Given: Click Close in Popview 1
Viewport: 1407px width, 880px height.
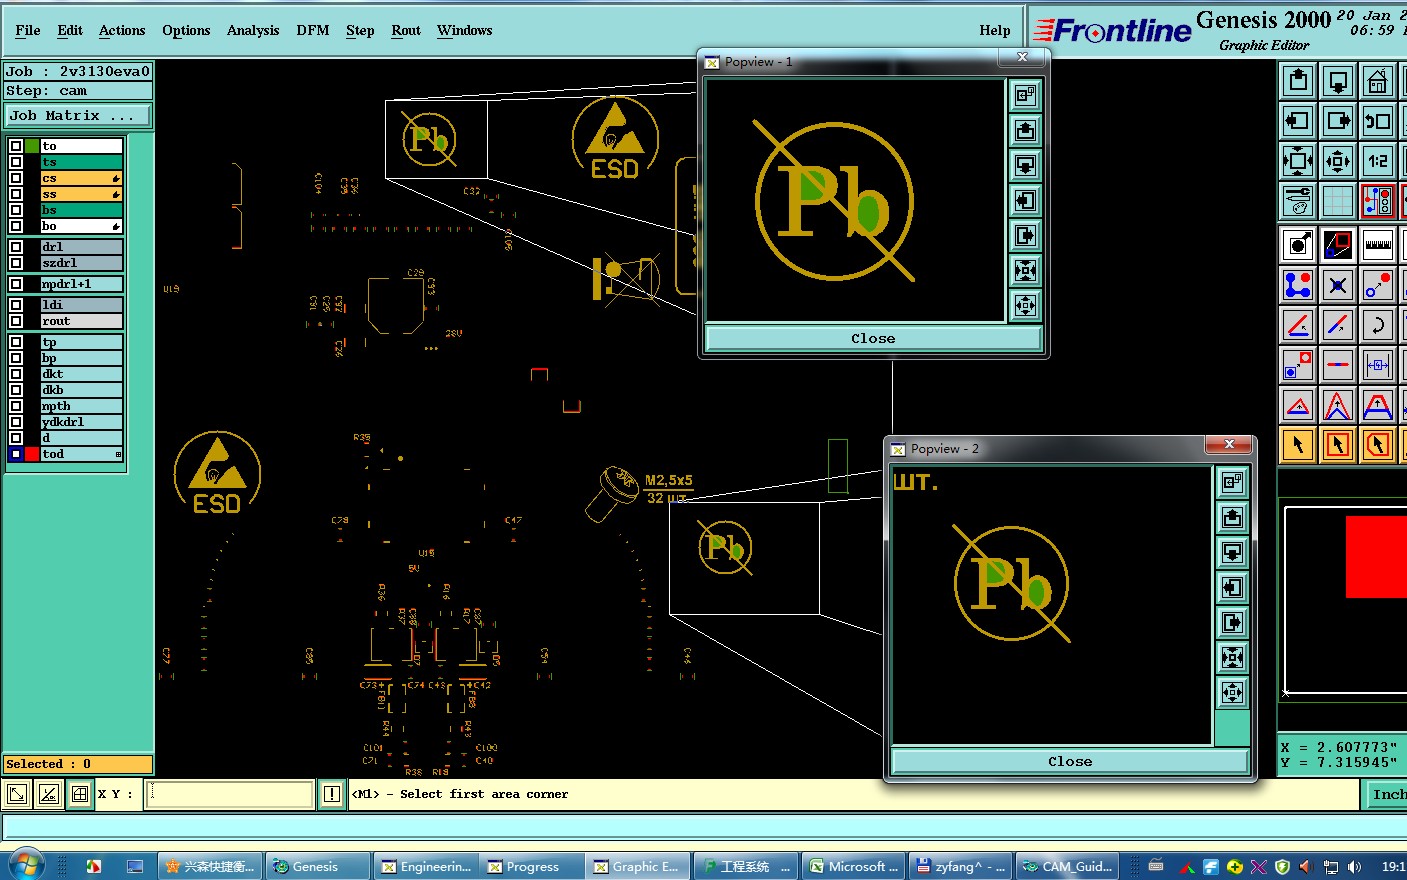Looking at the screenshot, I should [873, 338].
